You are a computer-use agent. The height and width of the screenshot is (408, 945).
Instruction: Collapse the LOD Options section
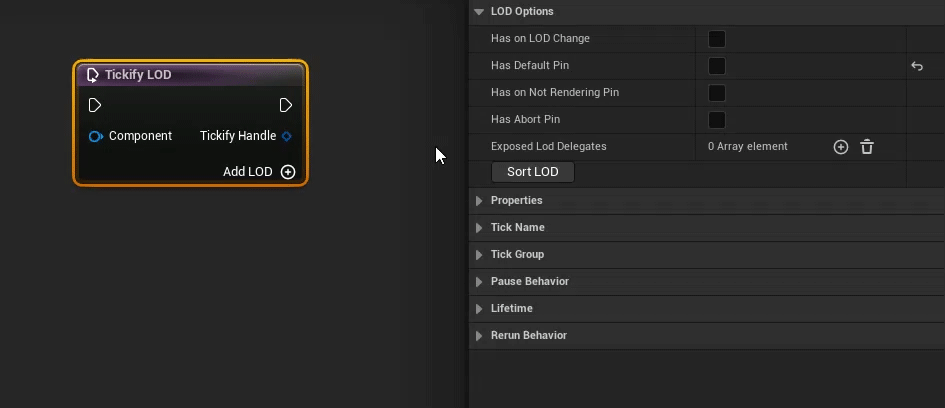pos(479,12)
